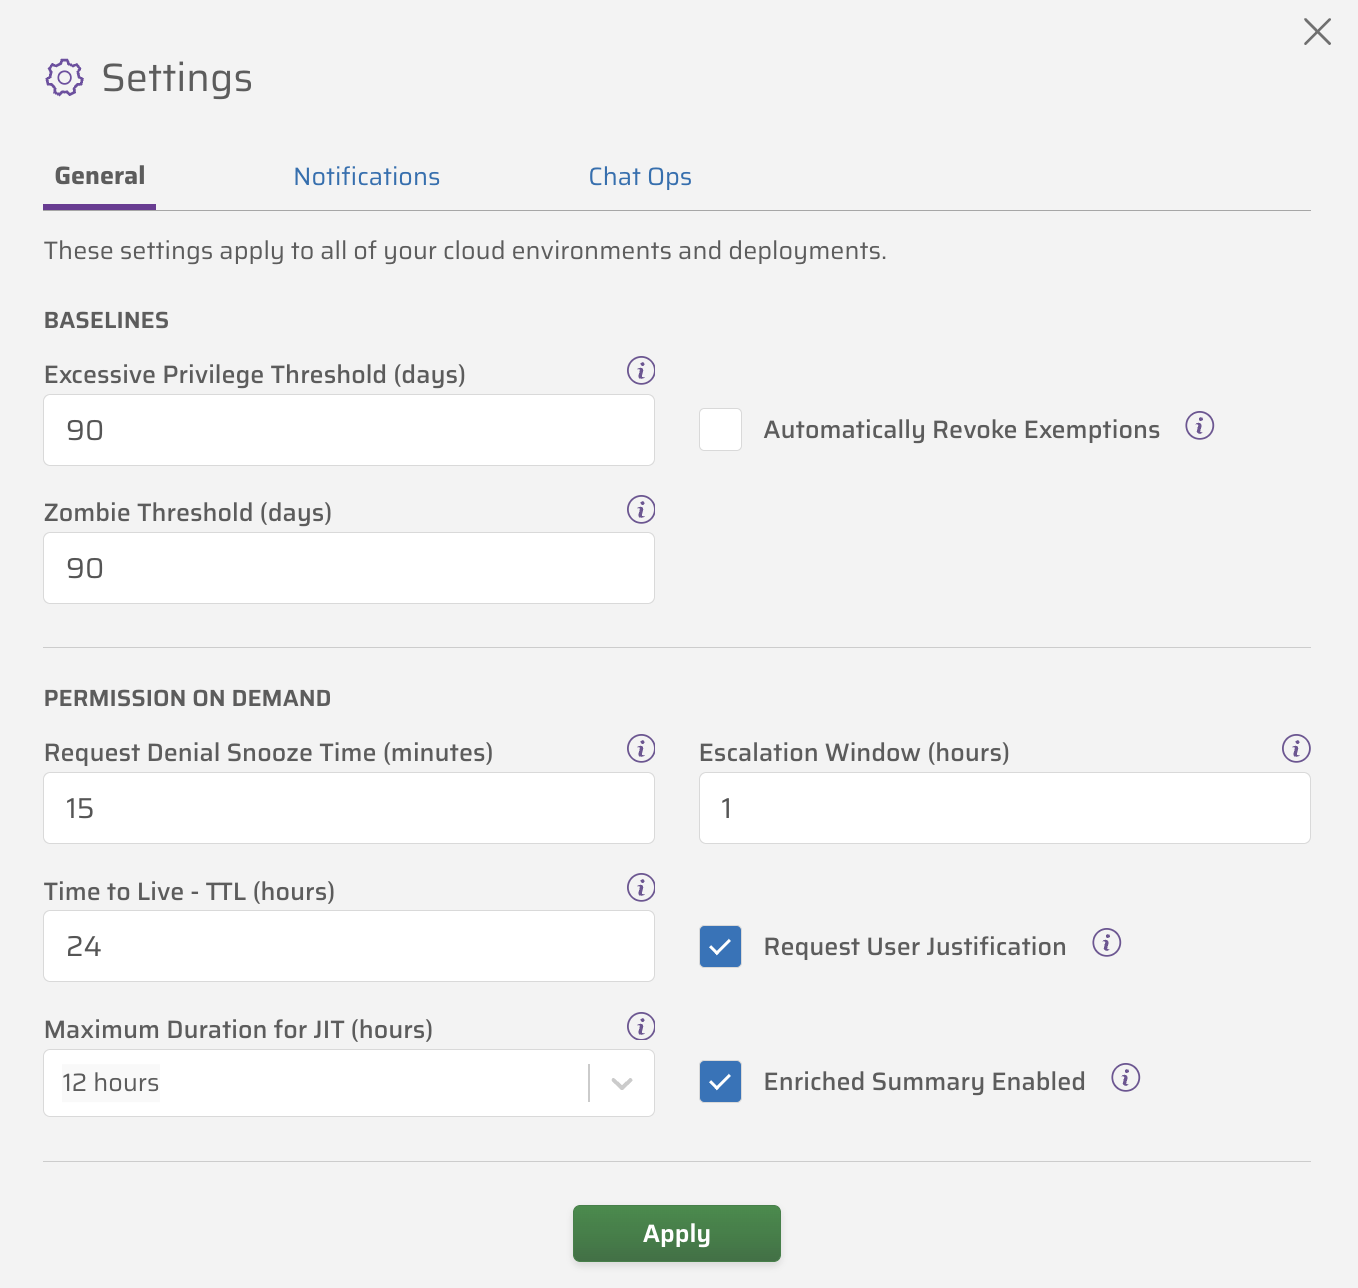This screenshot has width=1358, height=1288.
Task: Click info icon beside Zombie Threshold
Action: 641,510
